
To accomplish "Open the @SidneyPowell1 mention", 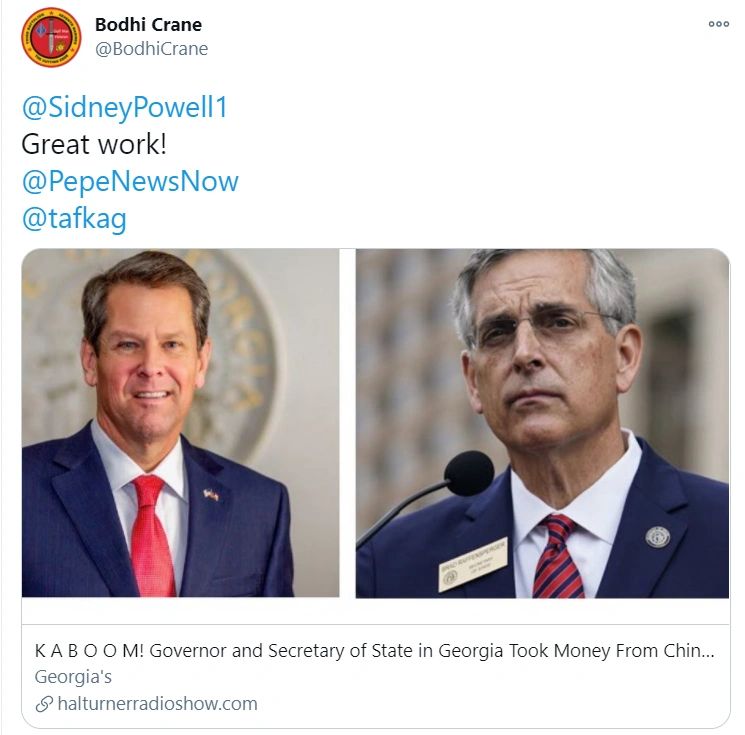I will coord(124,107).
